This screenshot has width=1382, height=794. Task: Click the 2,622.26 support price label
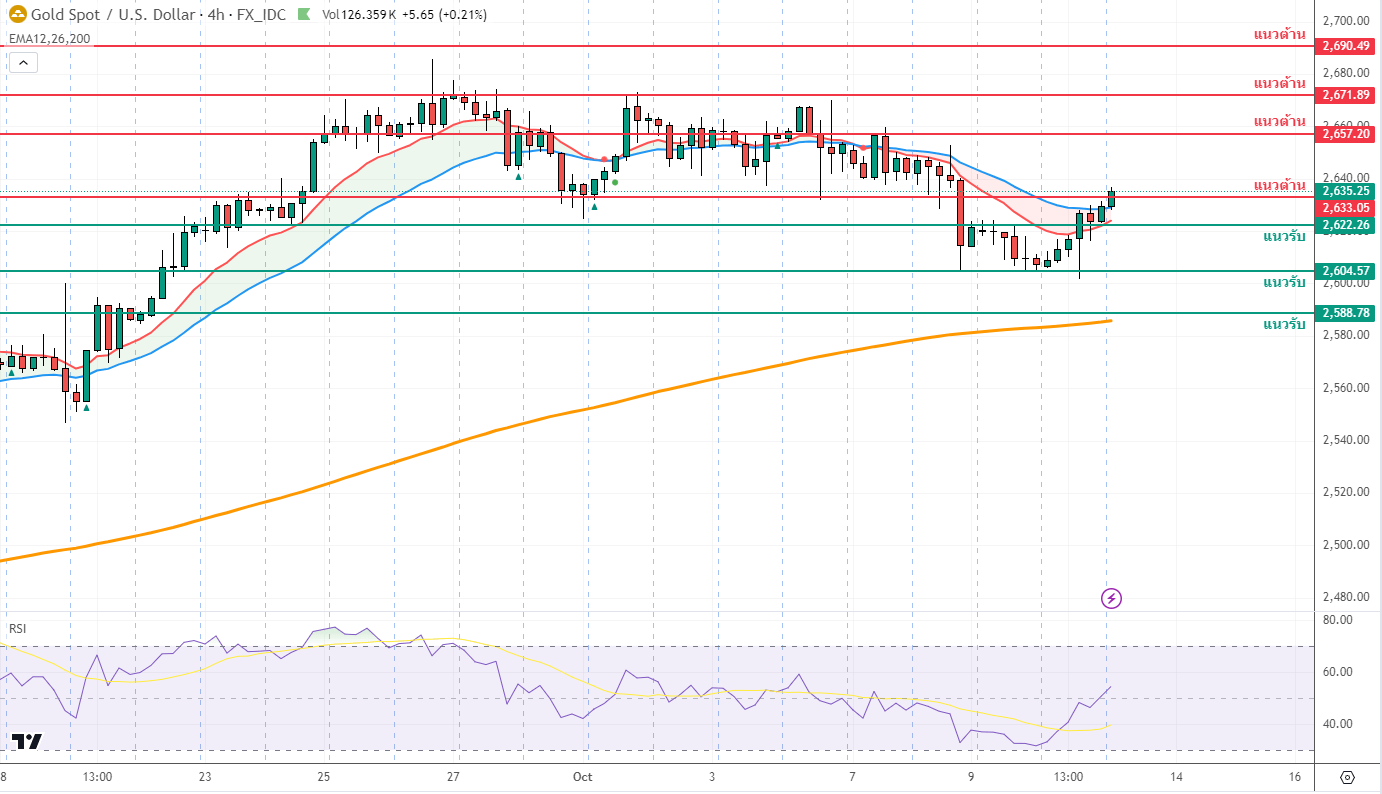(1345, 225)
